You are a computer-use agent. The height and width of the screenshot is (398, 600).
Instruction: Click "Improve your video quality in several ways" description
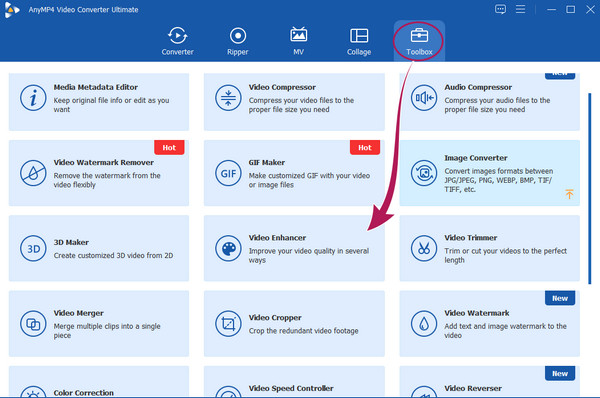tap(309, 256)
